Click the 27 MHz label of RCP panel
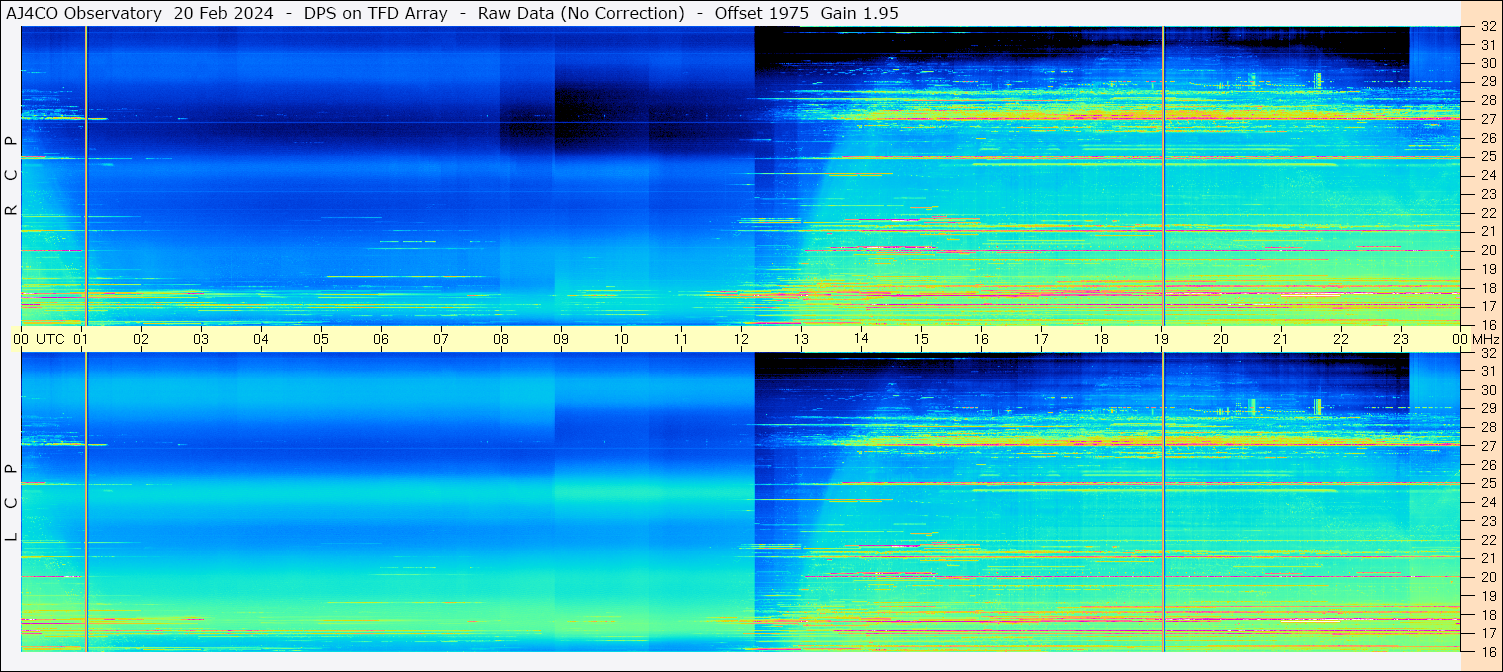This screenshot has height=672, width=1503. (1488, 119)
